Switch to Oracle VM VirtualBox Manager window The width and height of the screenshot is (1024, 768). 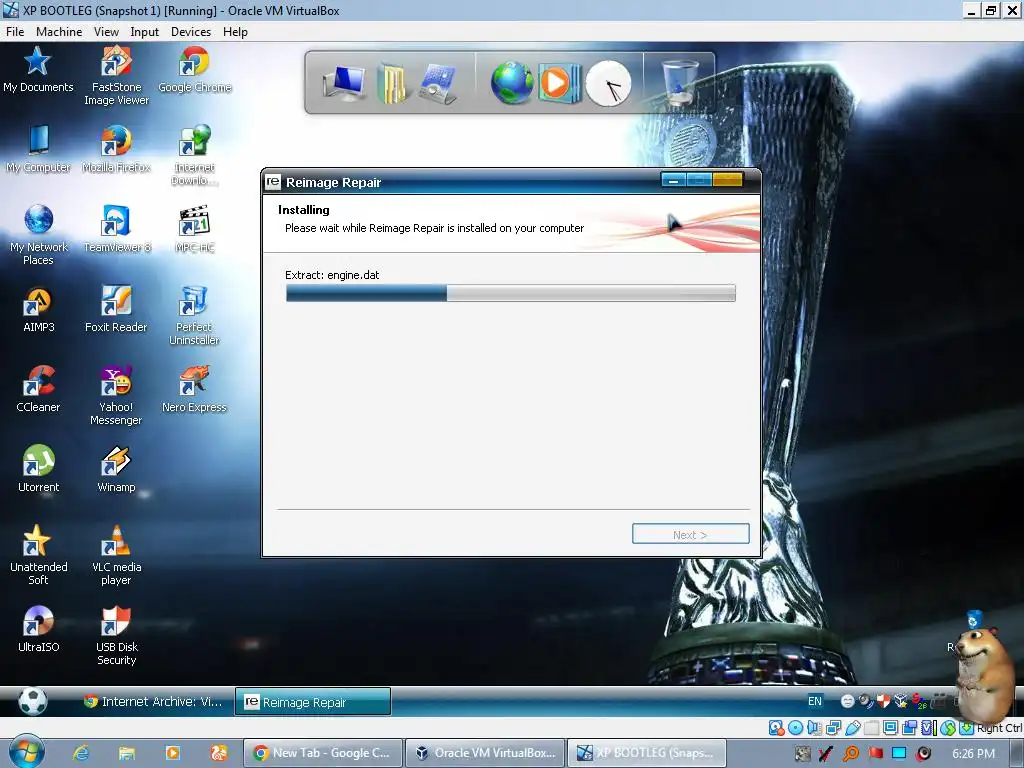click(x=485, y=753)
